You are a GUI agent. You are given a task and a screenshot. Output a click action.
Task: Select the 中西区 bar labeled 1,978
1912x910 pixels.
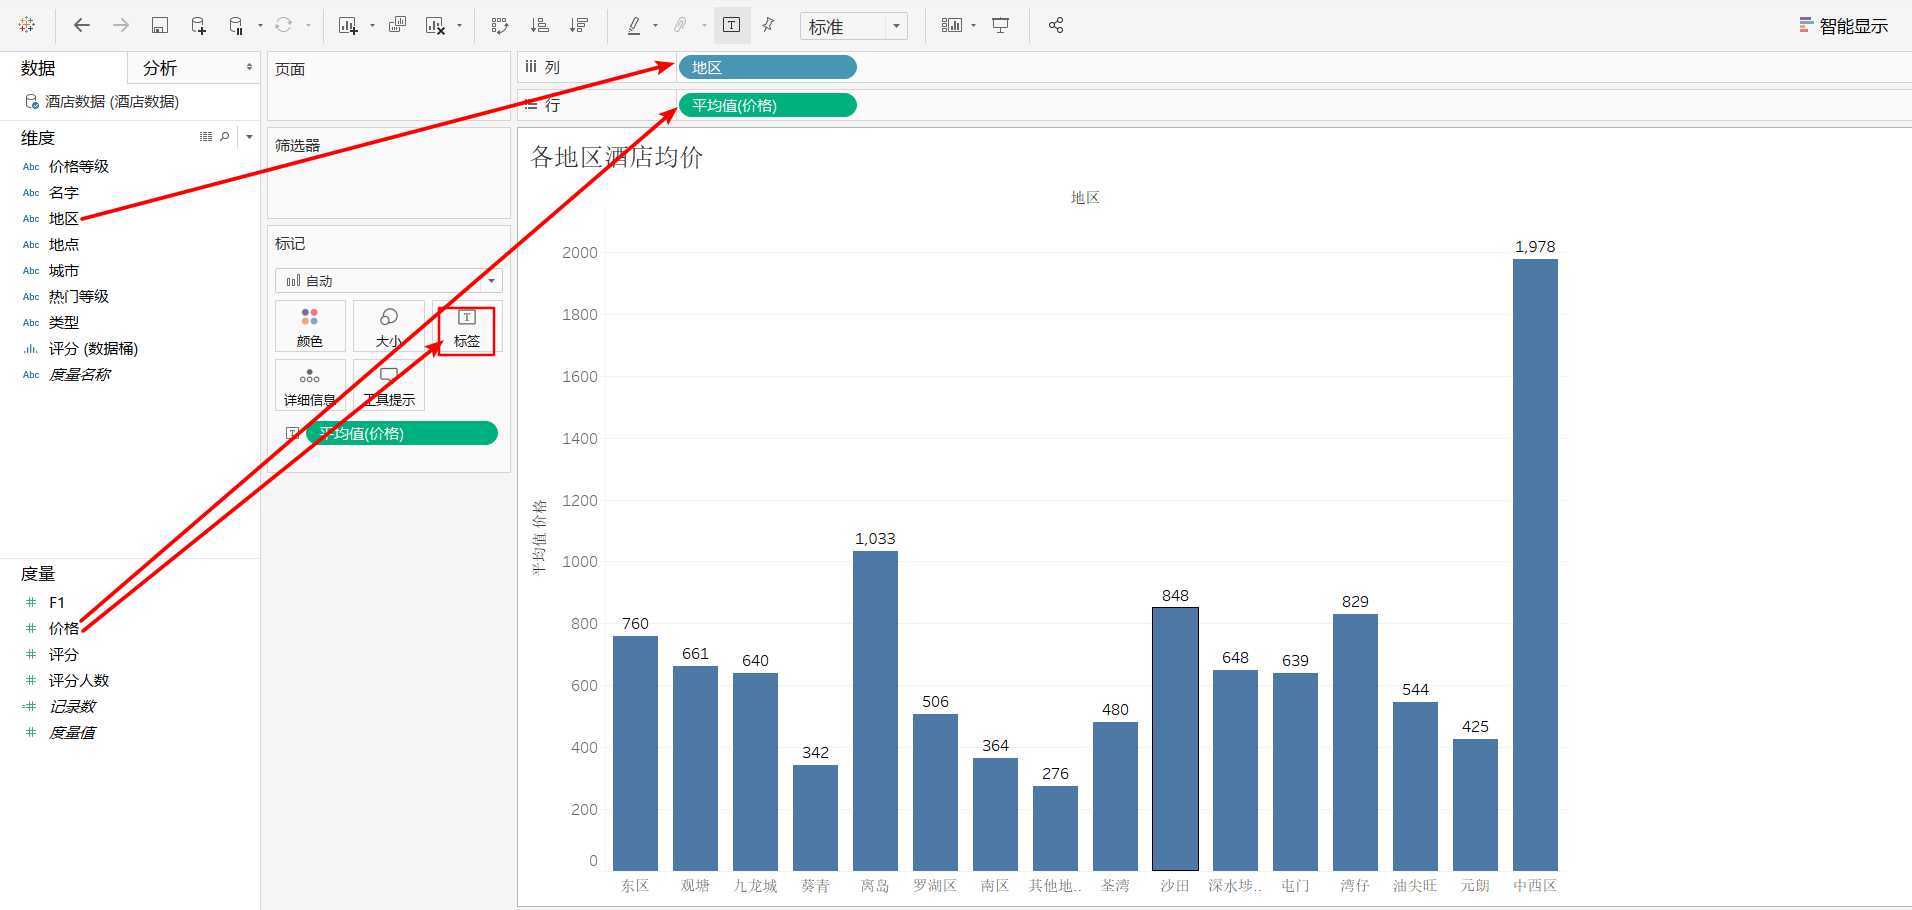coord(1535,565)
